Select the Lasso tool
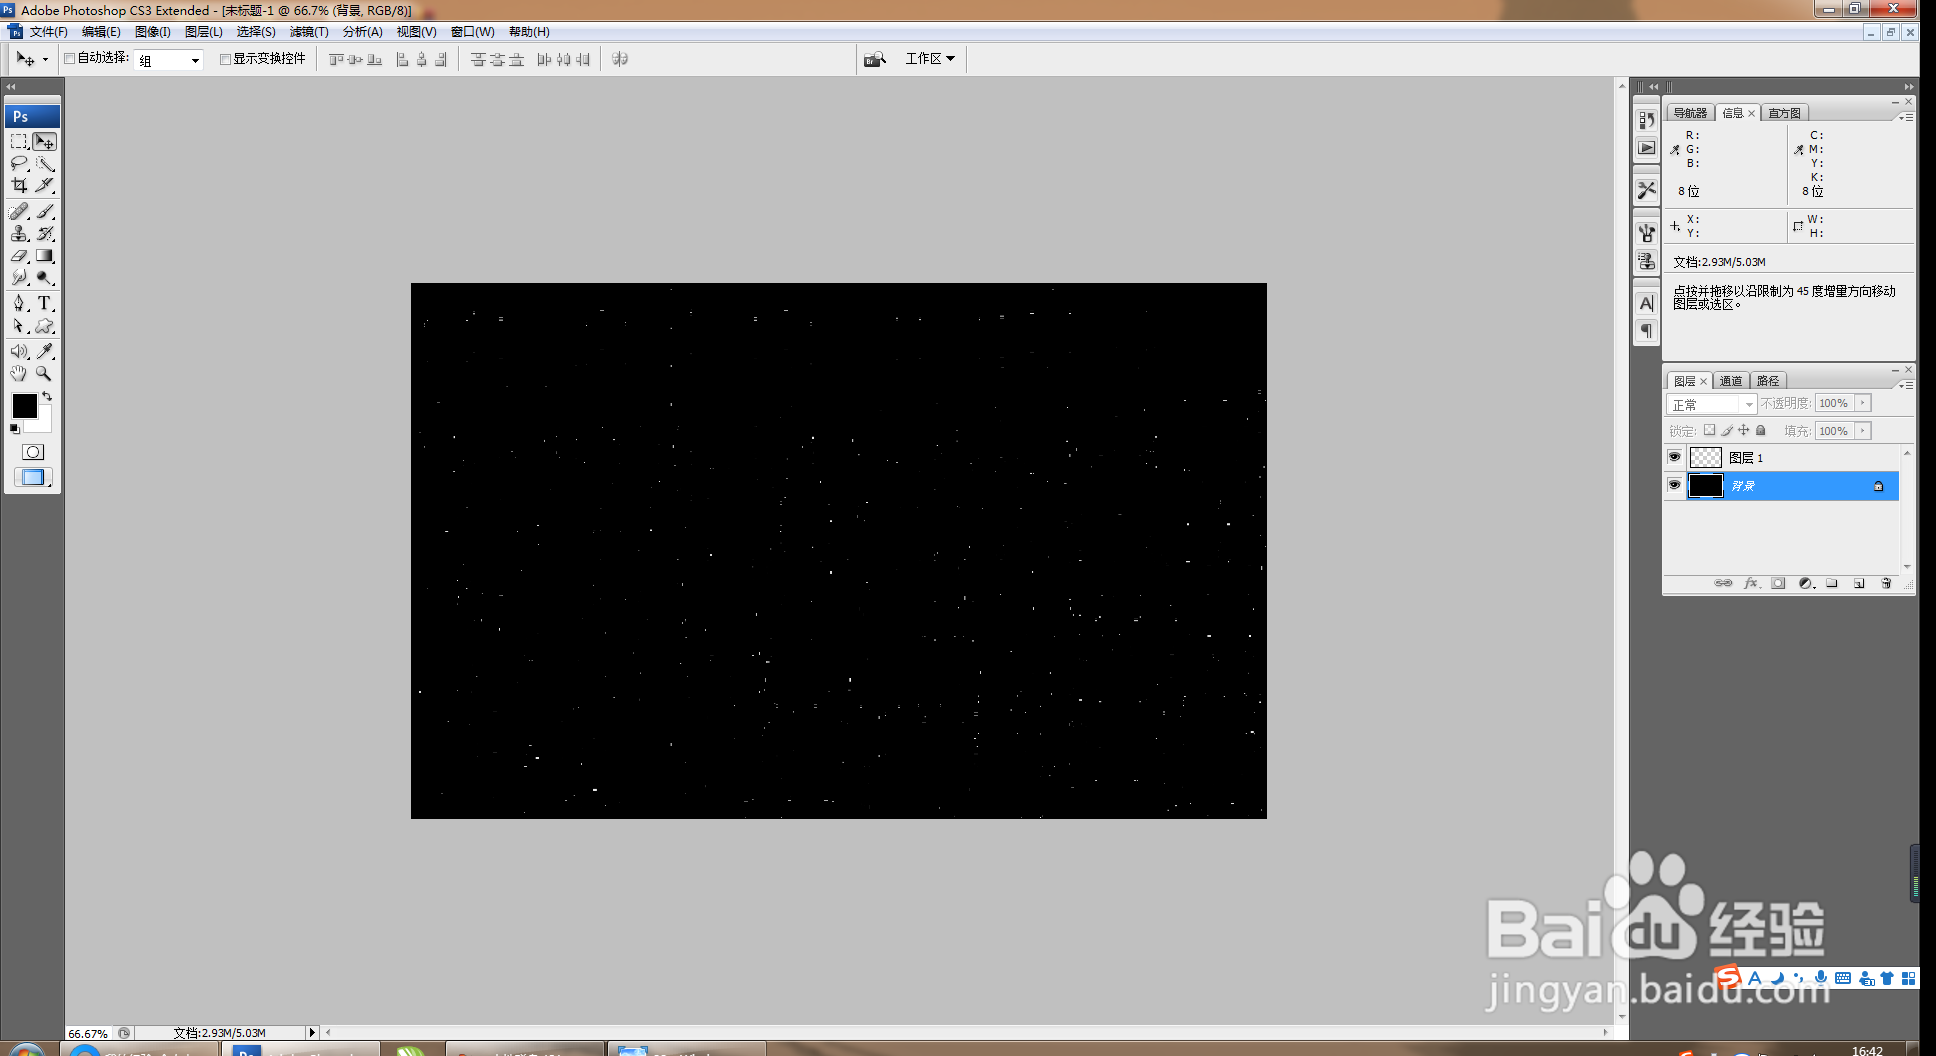Image resolution: width=1936 pixels, height=1056 pixels. tap(19, 164)
